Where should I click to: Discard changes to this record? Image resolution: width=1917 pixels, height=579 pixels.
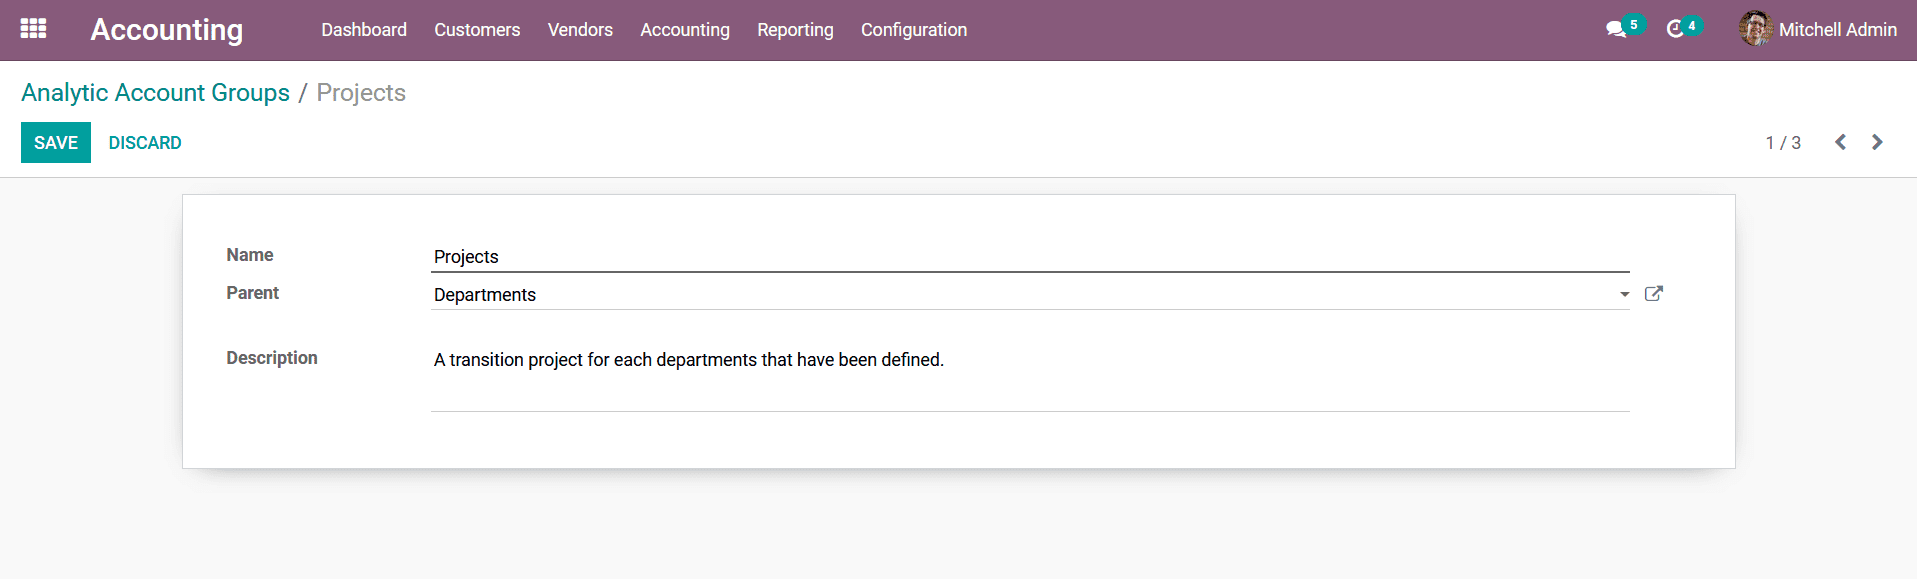pyautogui.click(x=145, y=142)
